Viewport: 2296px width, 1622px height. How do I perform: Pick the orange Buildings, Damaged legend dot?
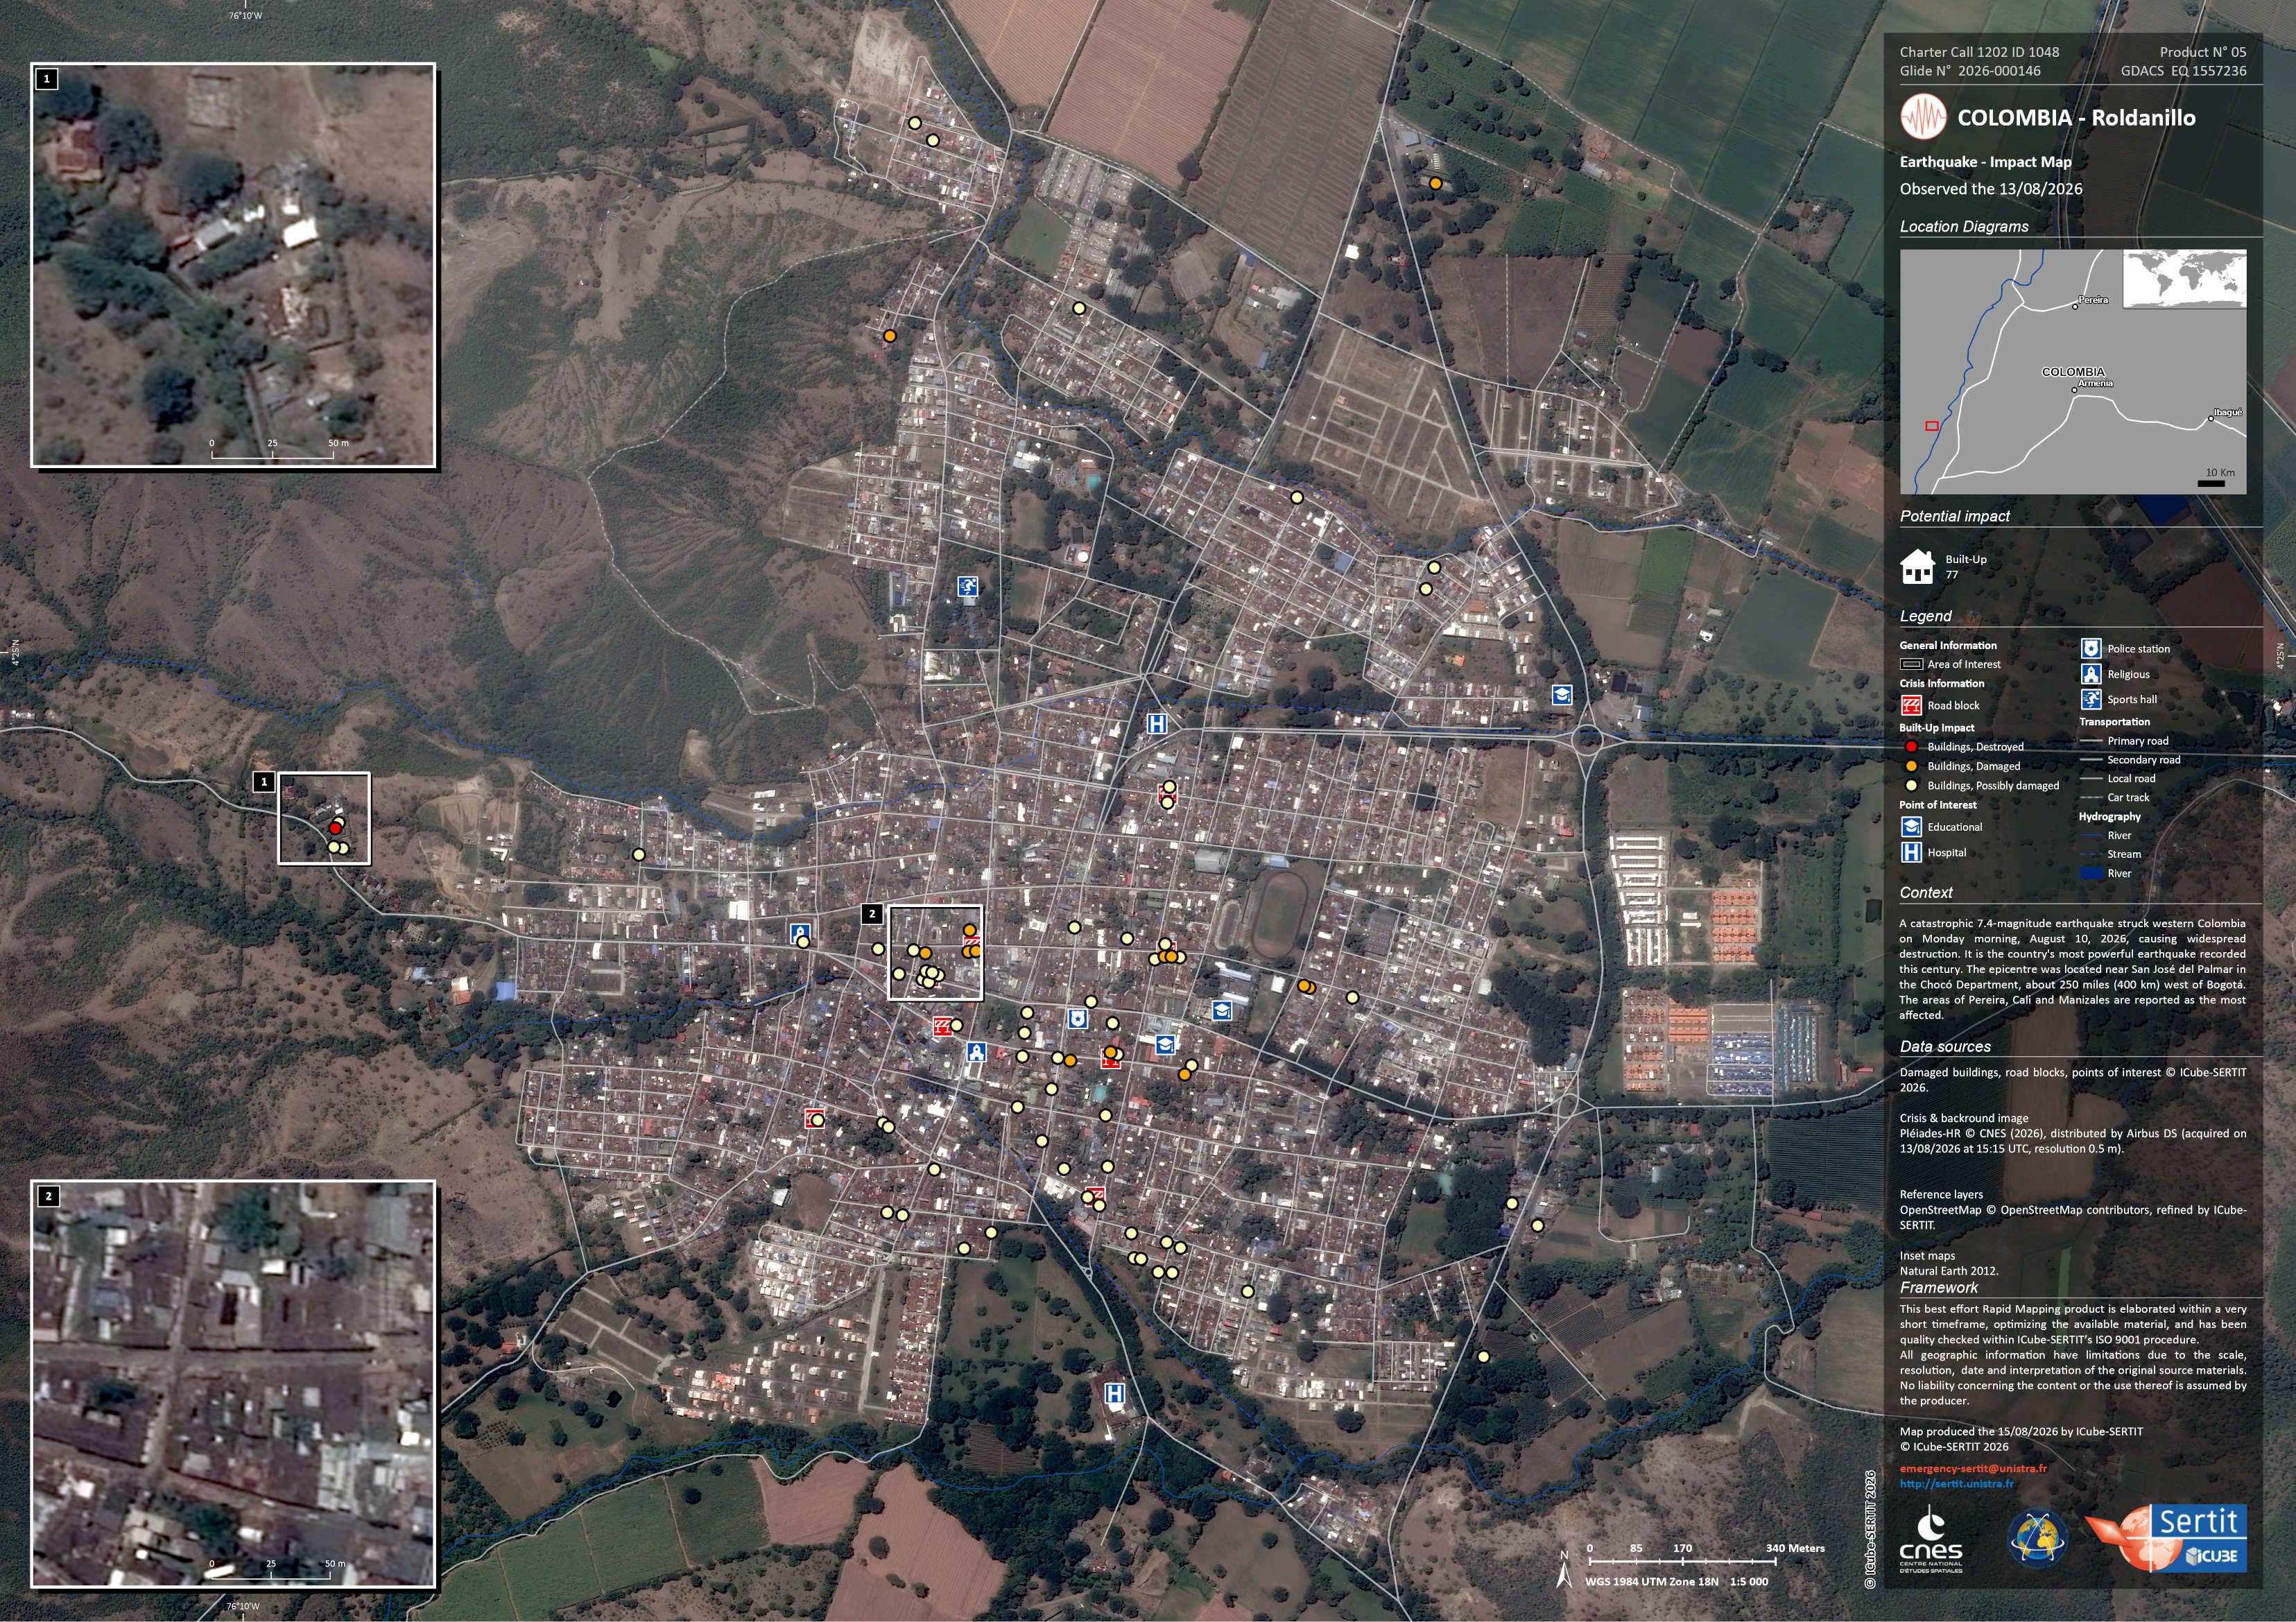[x=1911, y=766]
